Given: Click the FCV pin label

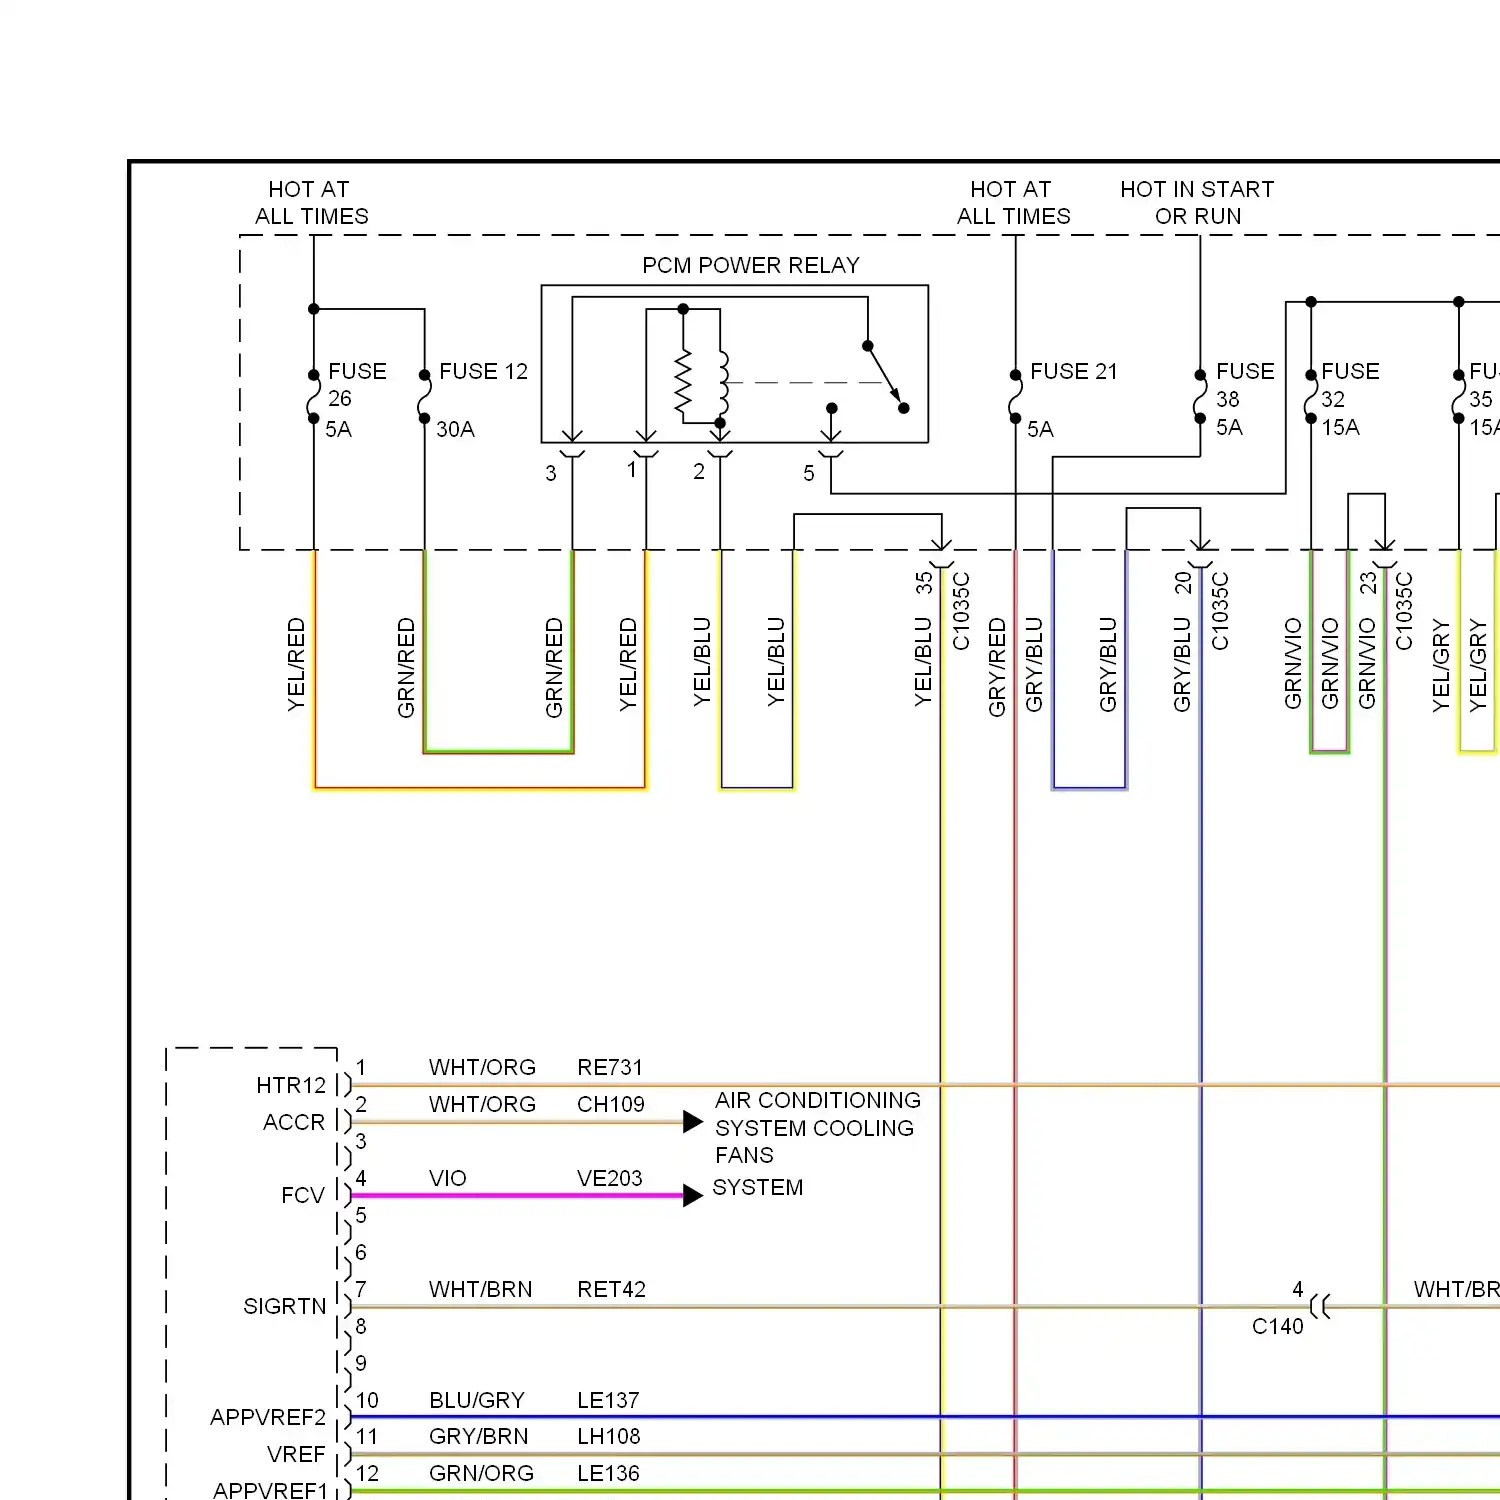Looking at the screenshot, I should 303,1195.
